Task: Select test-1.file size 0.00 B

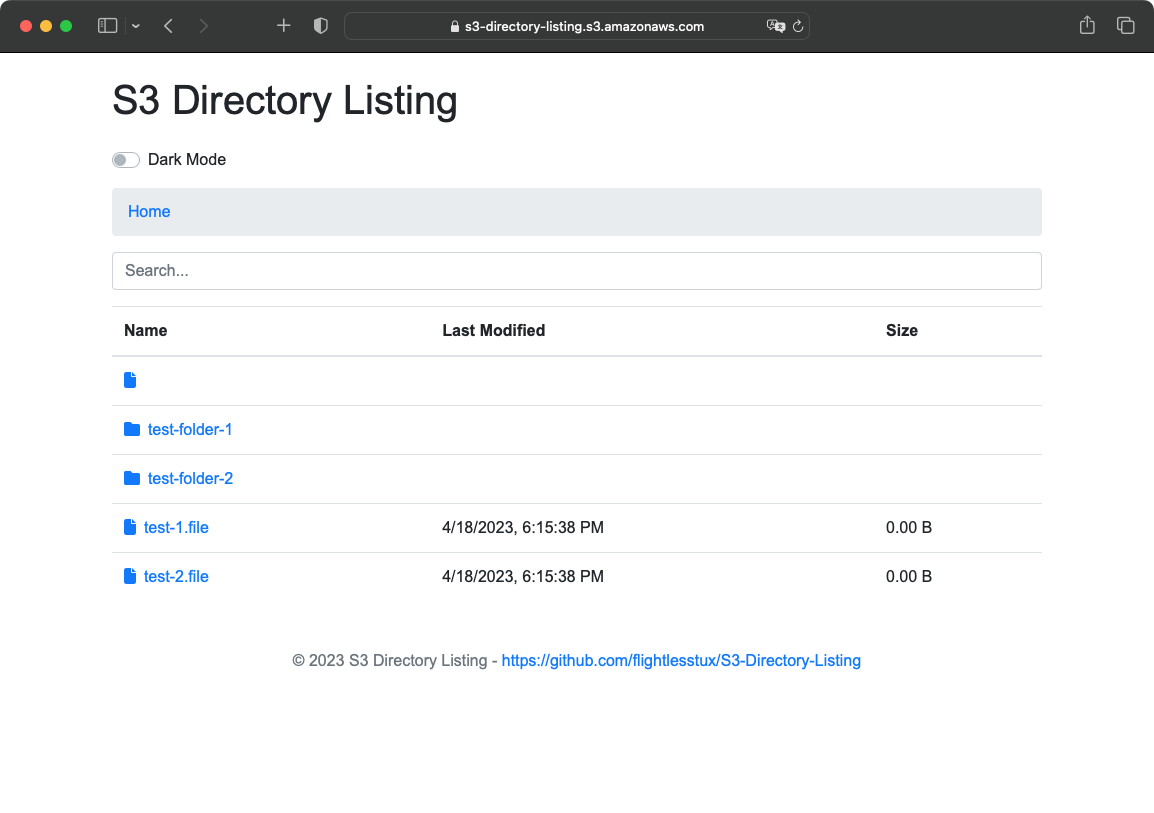Action: coord(909,528)
